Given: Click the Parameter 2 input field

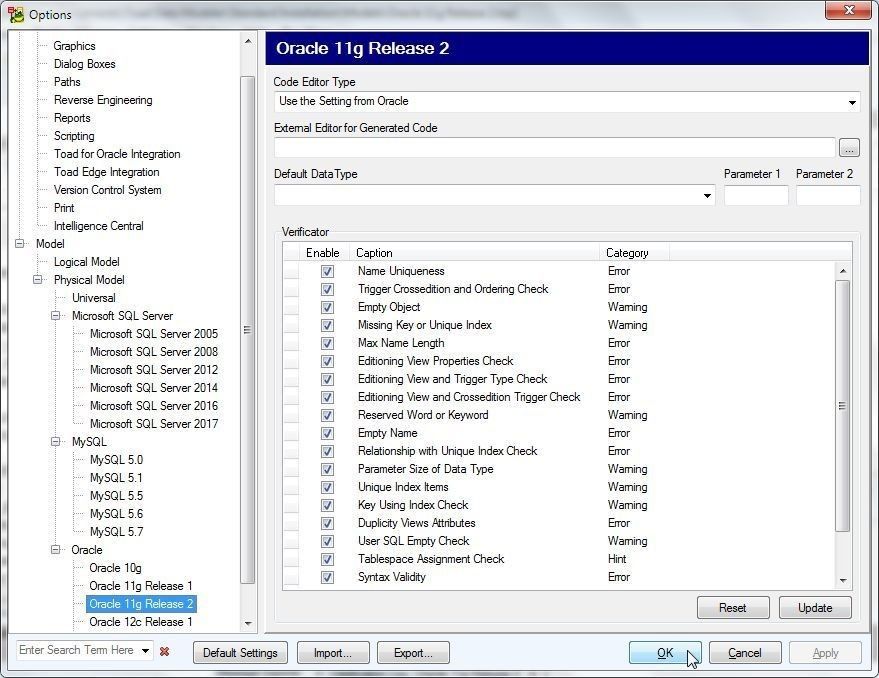Looking at the screenshot, I should 828,195.
